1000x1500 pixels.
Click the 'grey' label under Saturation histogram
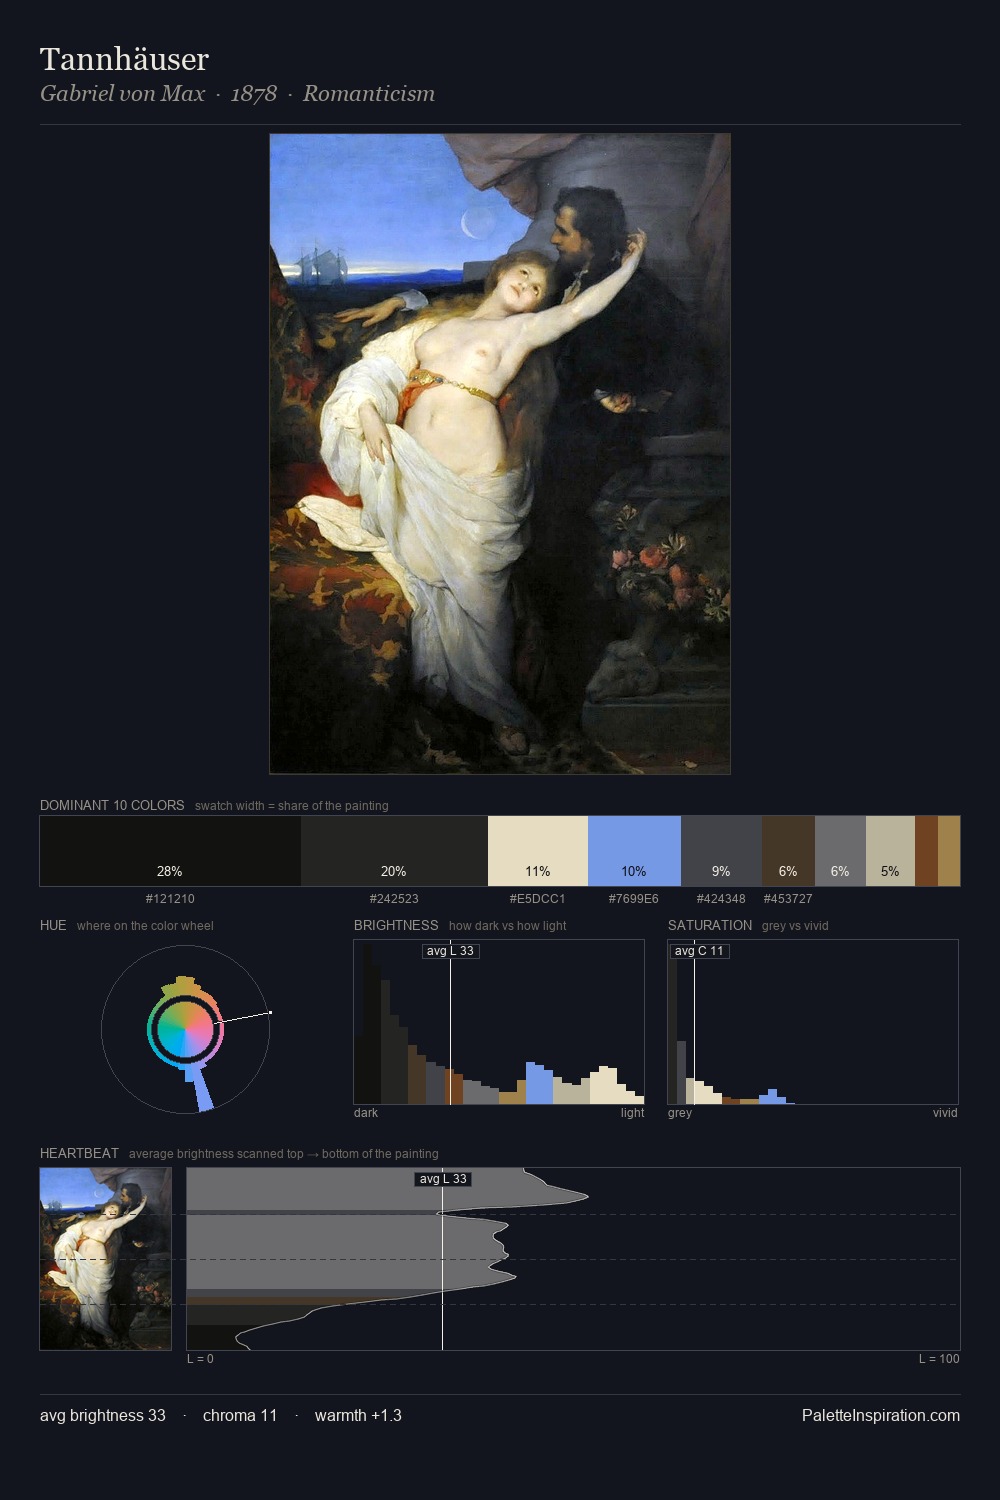pyautogui.click(x=680, y=1113)
